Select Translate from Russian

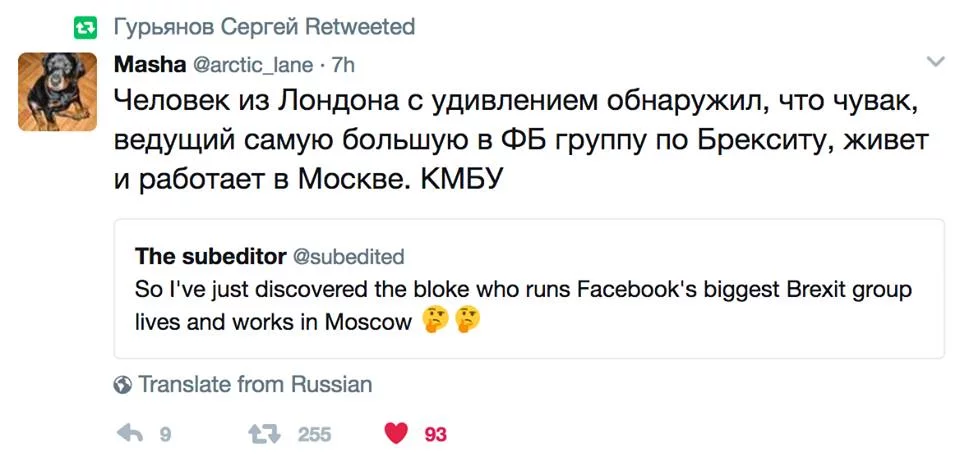pyautogui.click(x=255, y=385)
